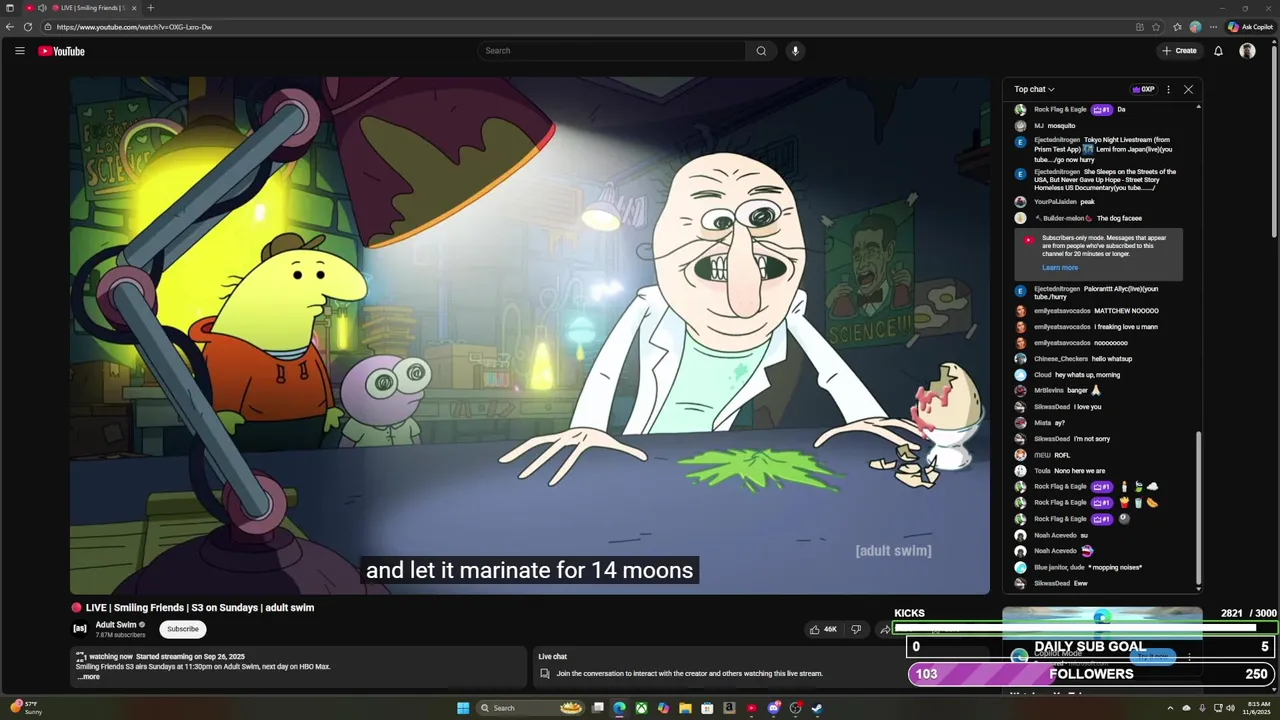Image resolution: width=1280 pixels, height=720 pixels.
Task: Click the video title text
Action: click(x=200, y=607)
